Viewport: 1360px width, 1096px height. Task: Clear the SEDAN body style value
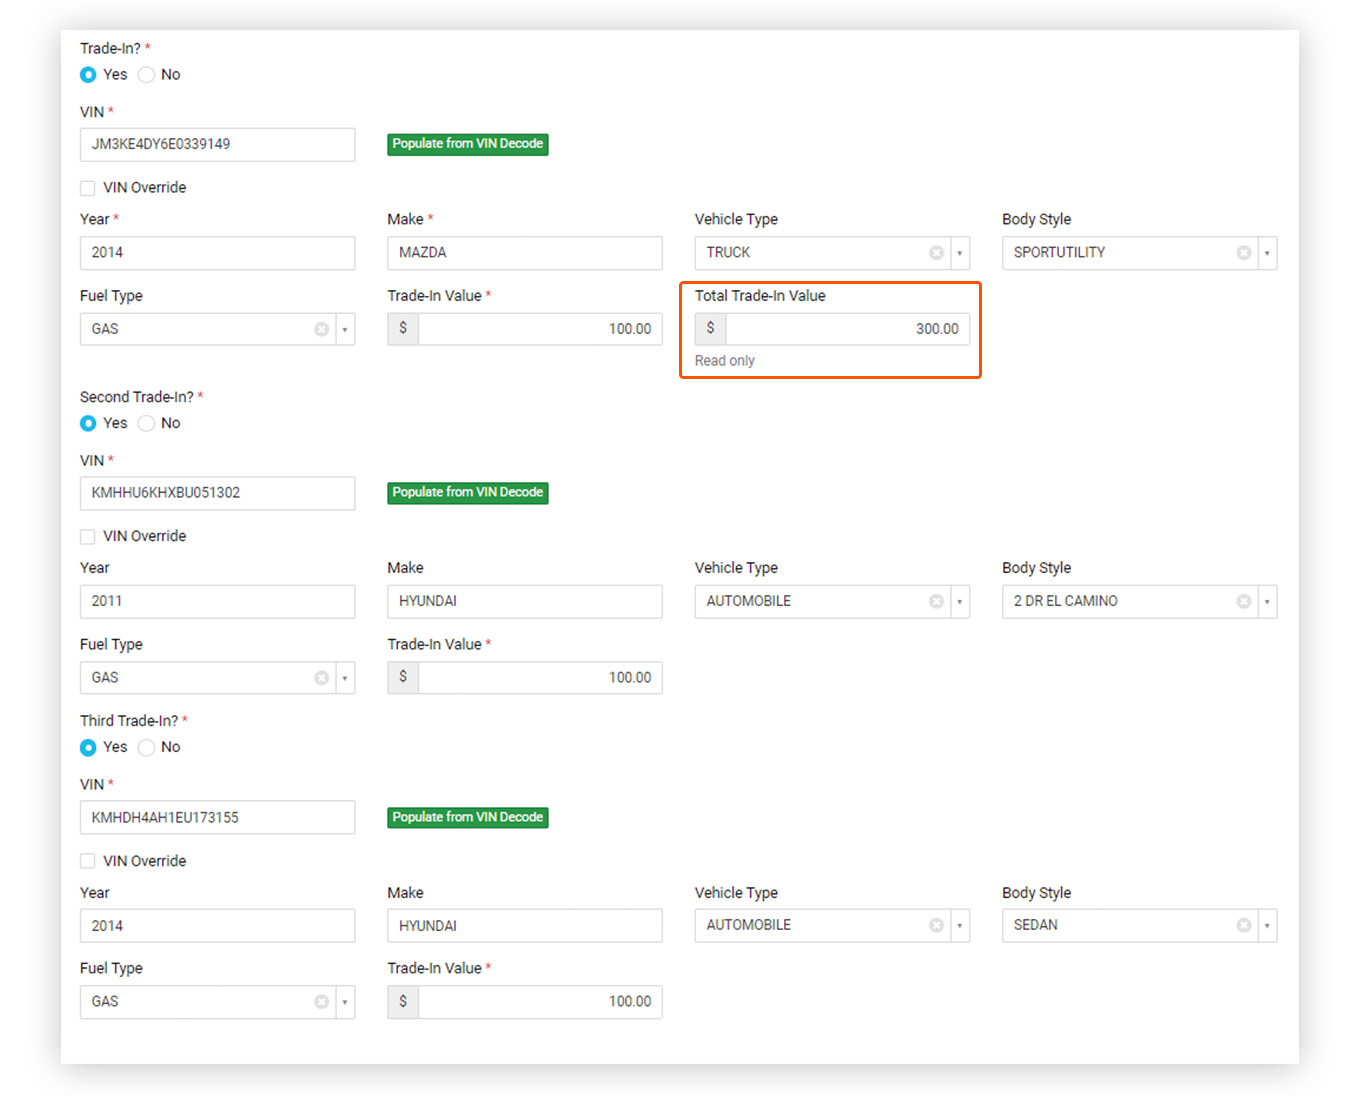click(x=1243, y=925)
